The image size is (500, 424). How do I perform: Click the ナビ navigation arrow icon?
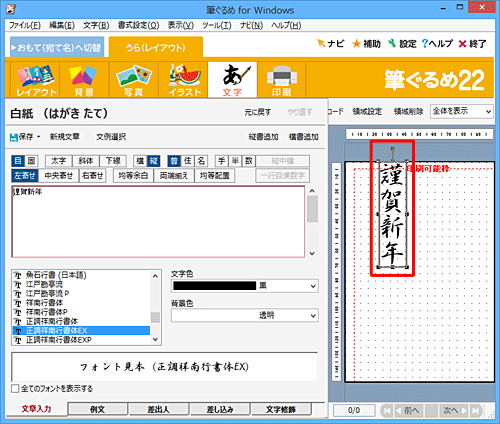click(321, 43)
